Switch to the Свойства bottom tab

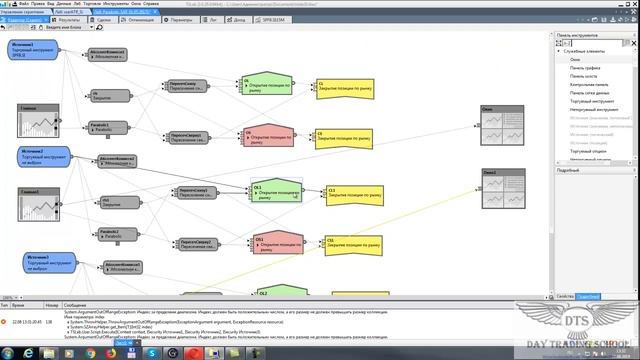[x=565, y=296]
